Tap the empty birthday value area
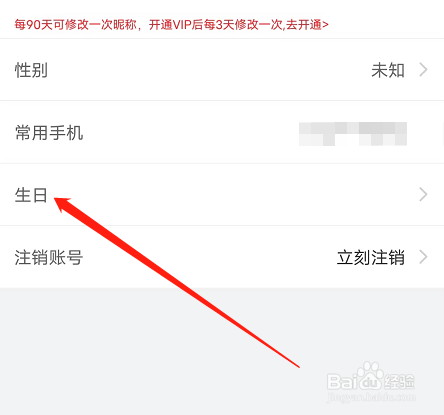Image resolution: width=444 pixels, height=415 pixels. (x=233, y=195)
